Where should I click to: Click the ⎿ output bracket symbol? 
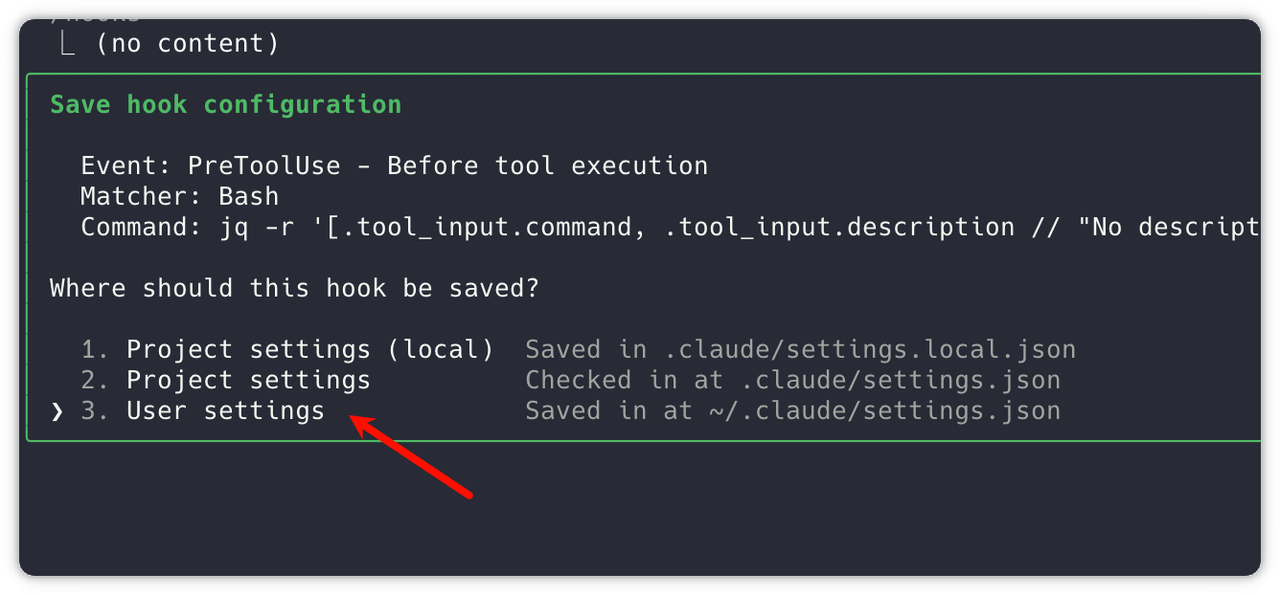(67, 44)
